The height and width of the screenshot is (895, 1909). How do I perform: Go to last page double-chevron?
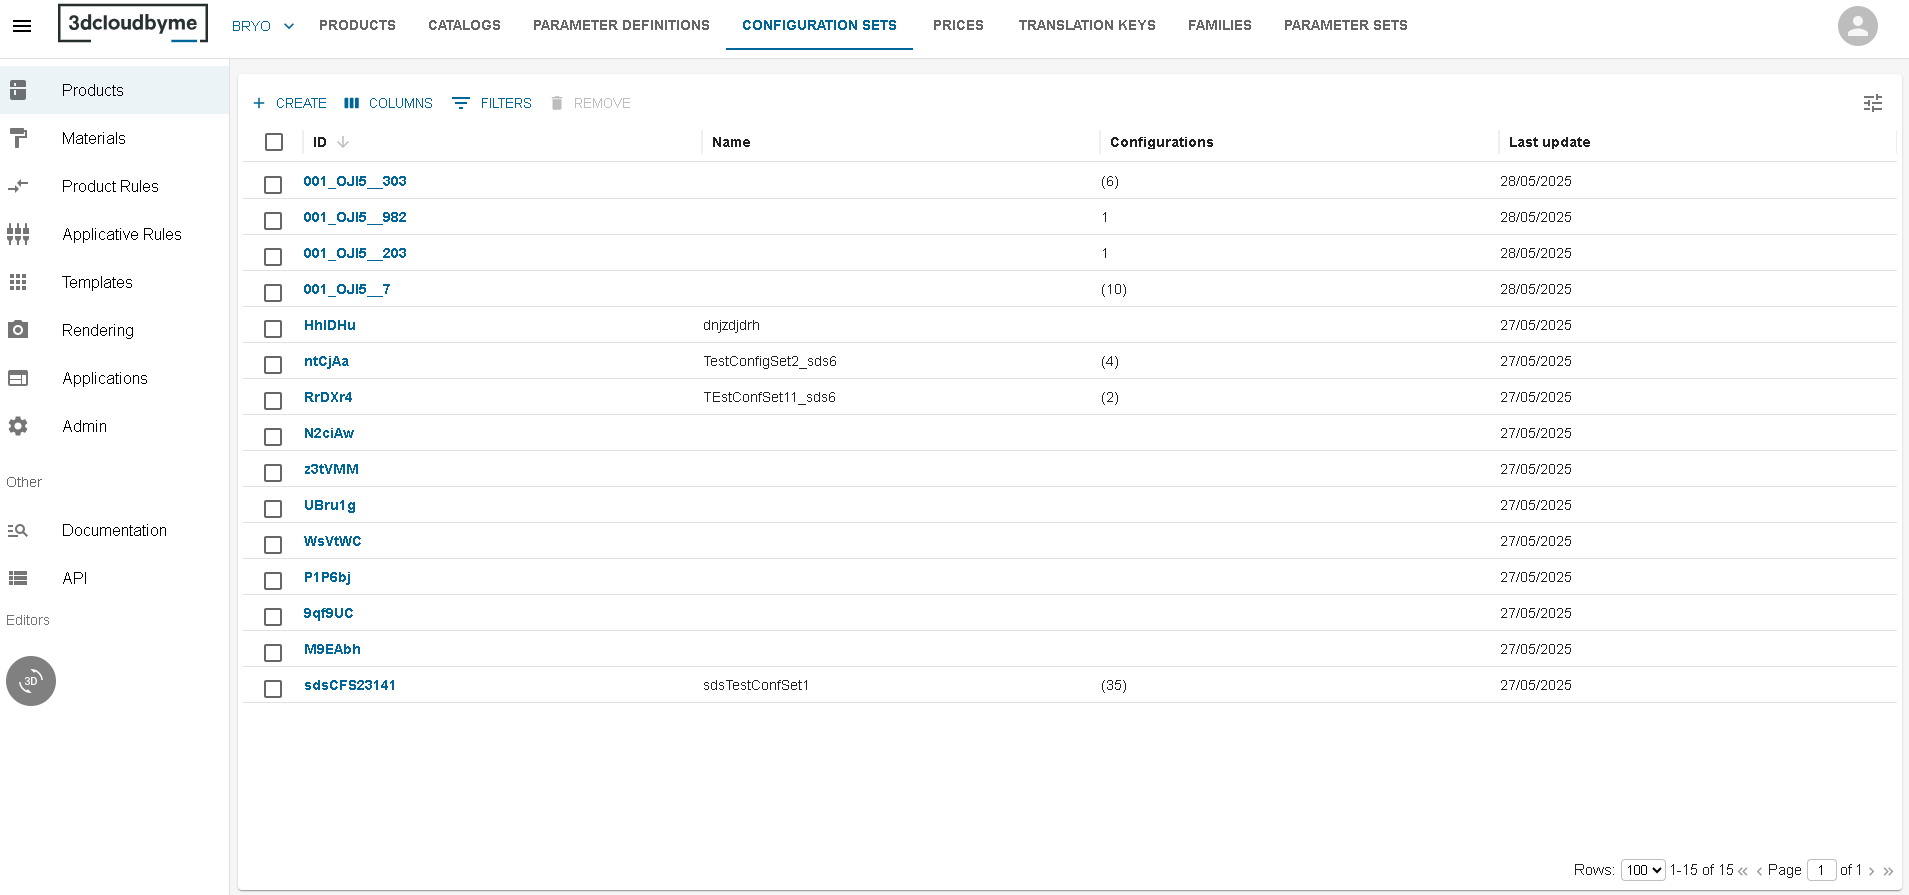1888,871
